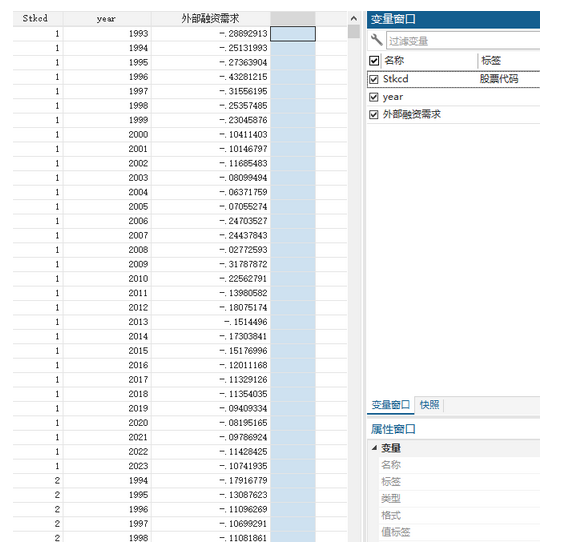
Task: Click the data grid vertical scrollbar thumb
Action: [x=354, y=31]
